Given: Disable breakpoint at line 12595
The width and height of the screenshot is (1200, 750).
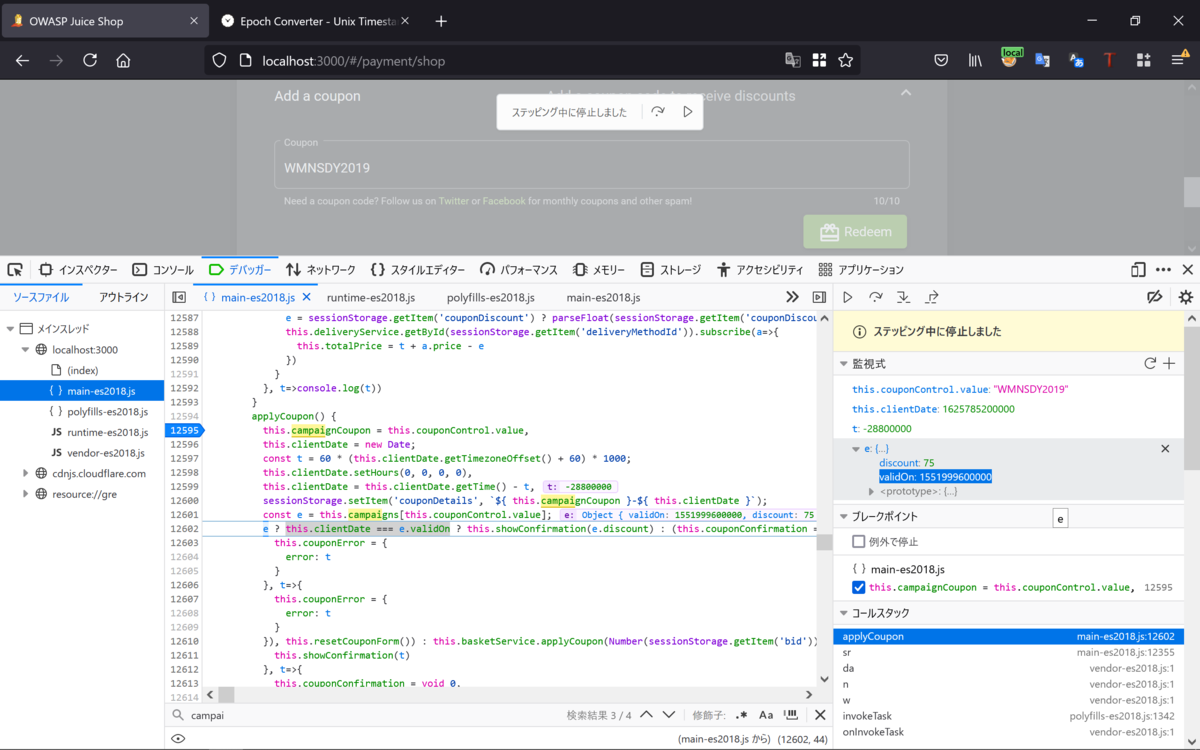Looking at the screenshot, I should pos(859,588).
